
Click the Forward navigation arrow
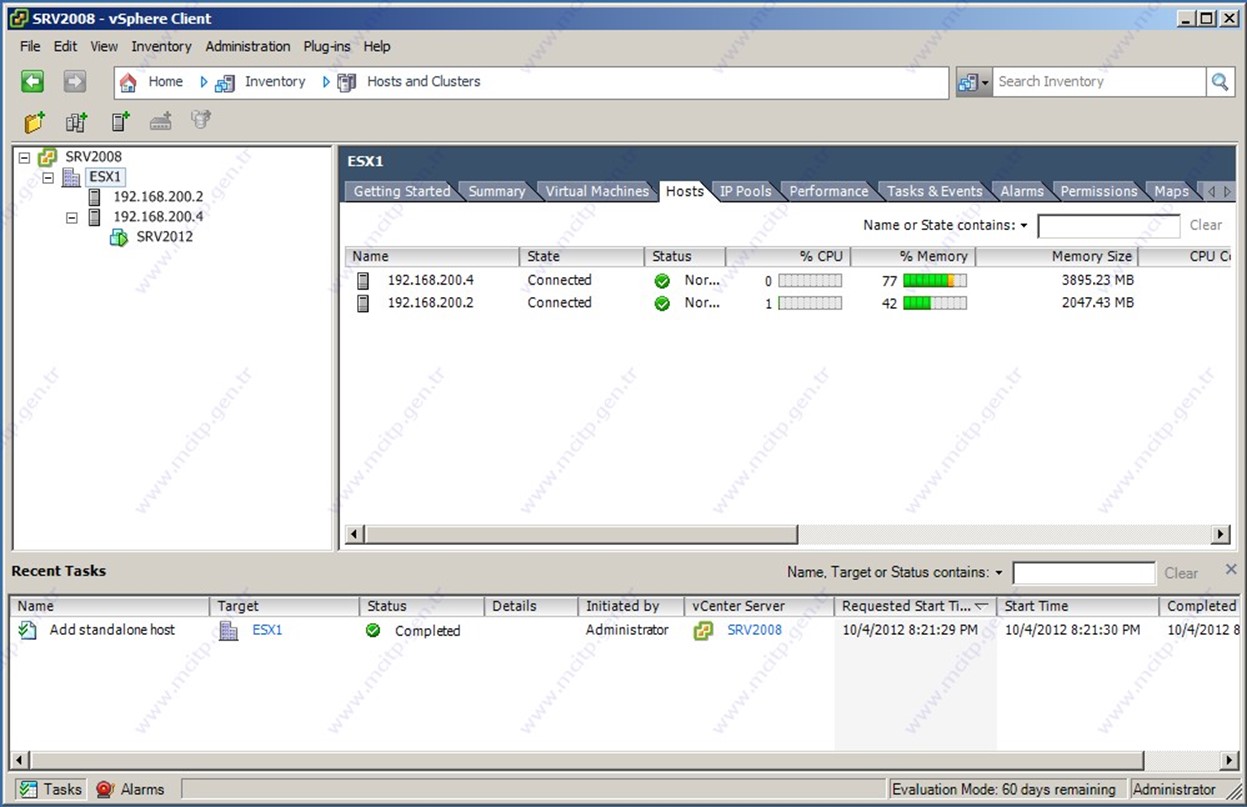point(75,82)
